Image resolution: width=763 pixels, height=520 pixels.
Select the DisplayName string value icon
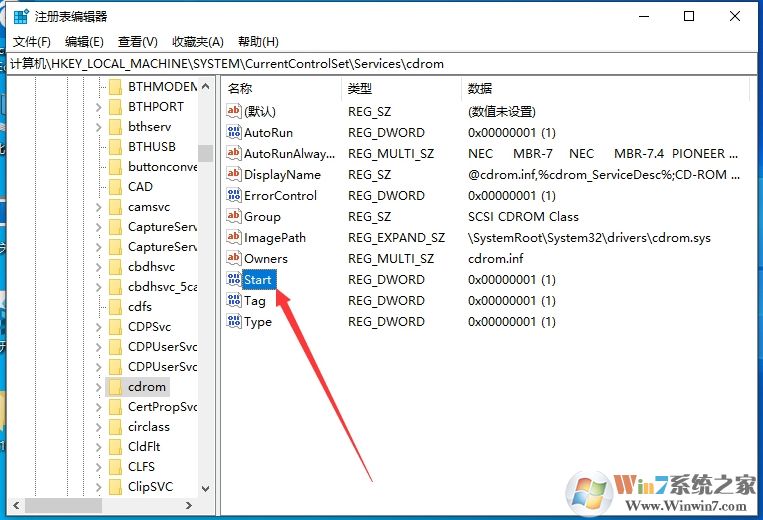pyautogui.click(x=234, y=174)
